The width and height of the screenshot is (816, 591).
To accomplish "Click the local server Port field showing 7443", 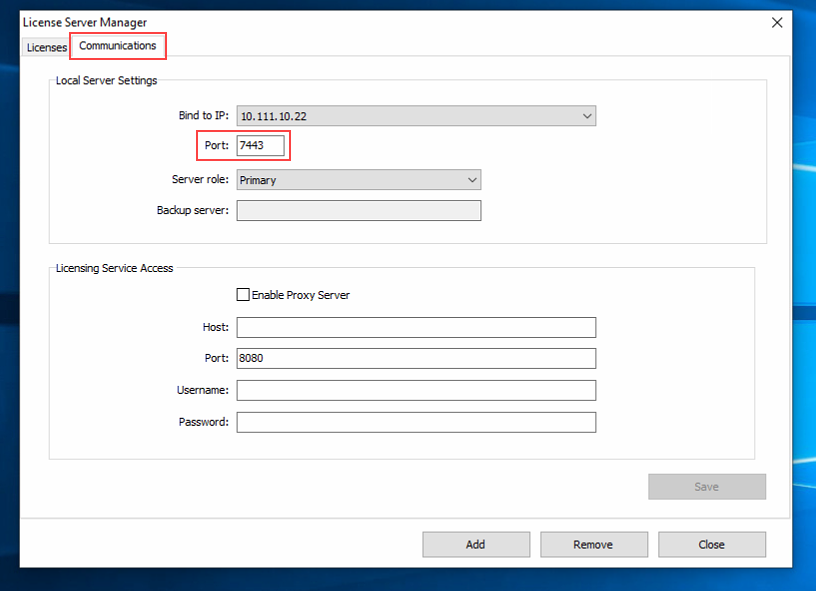I will click(x=260, y=146).
